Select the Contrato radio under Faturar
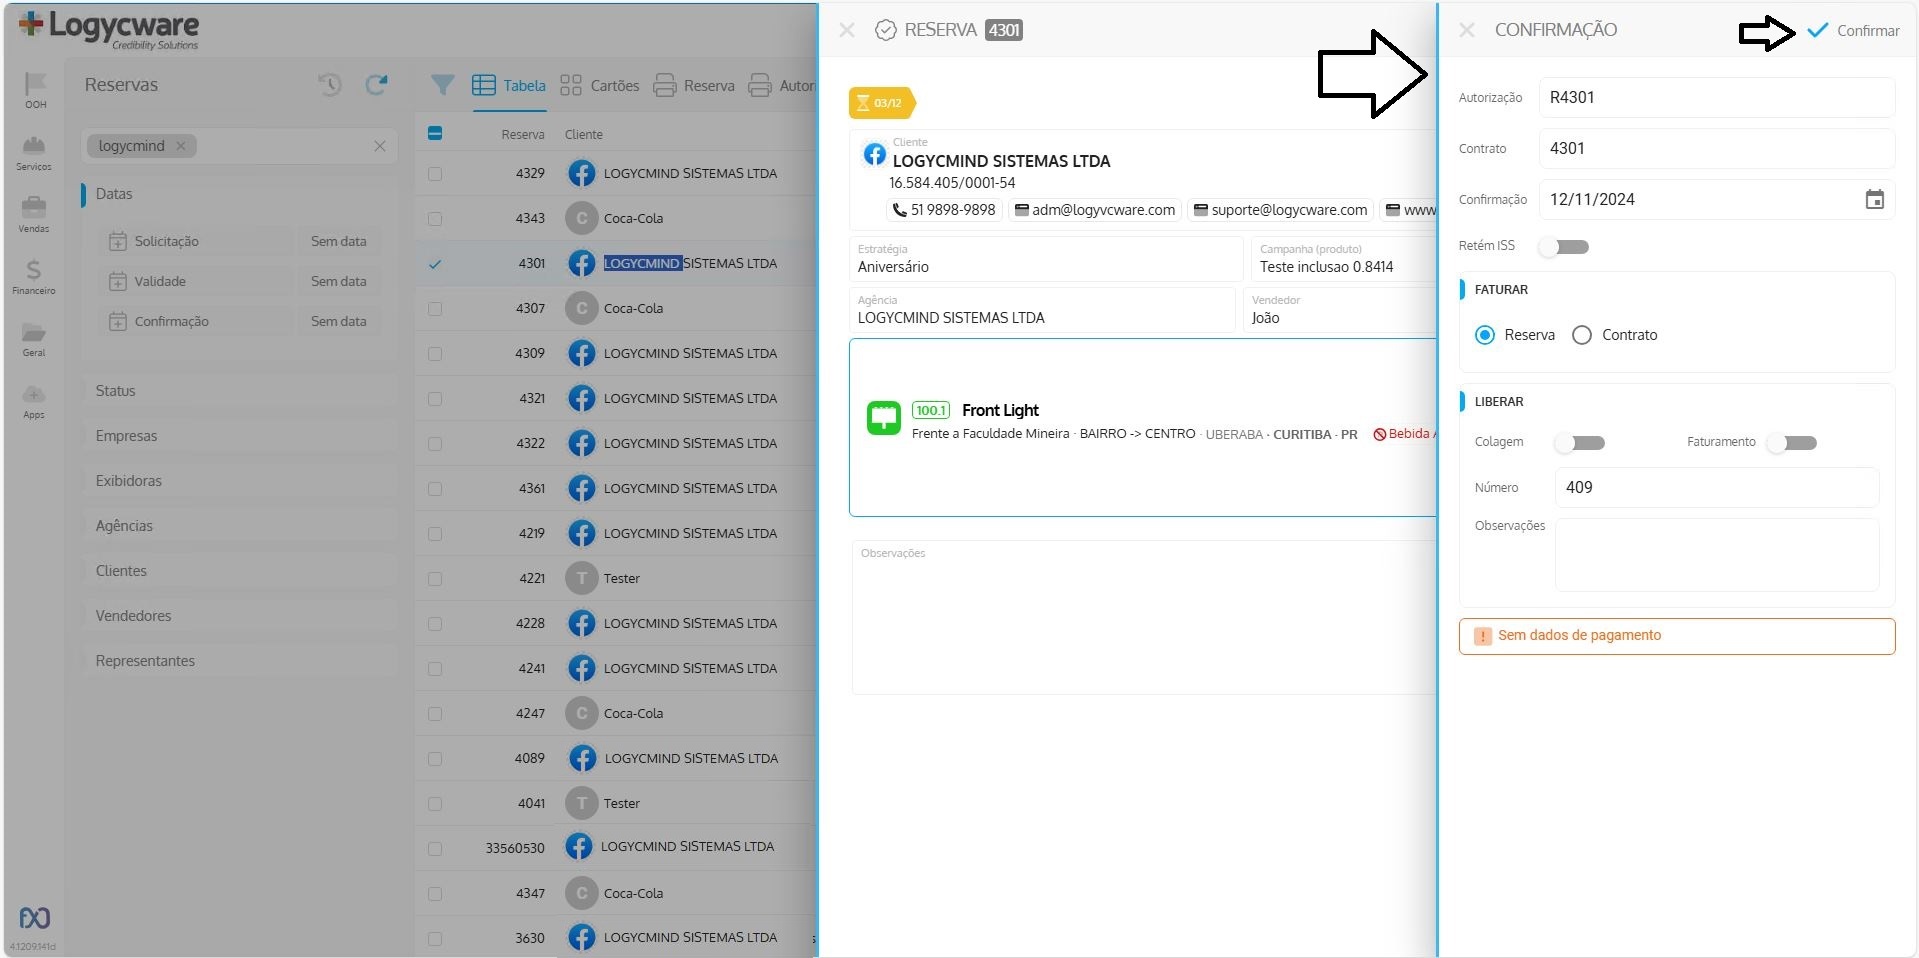This screenshot has width=1919, height=958. tap(1582, 335)
